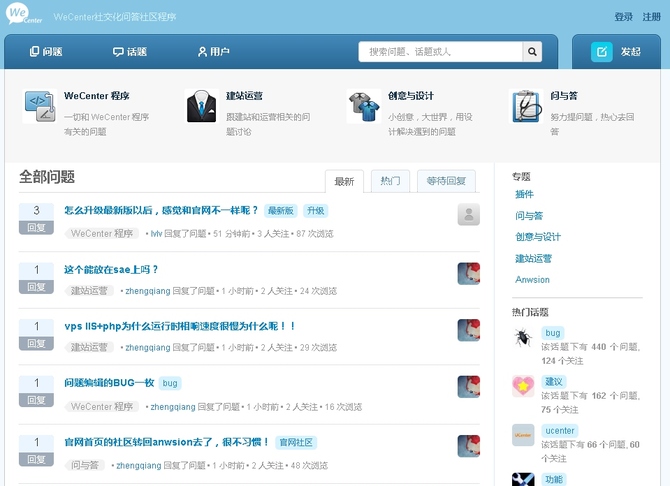Open the 话题 navigation item
670x486 pixels.
(130, 52)
